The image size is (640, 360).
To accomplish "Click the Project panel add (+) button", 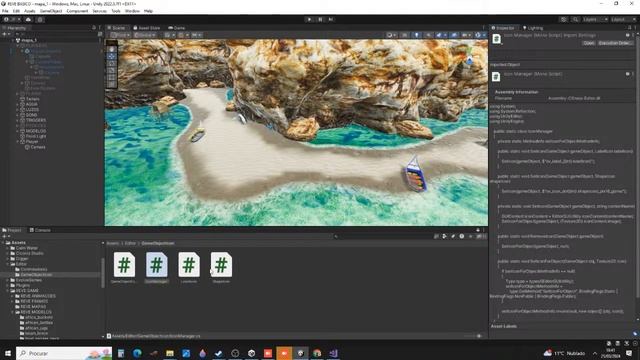I will point(6,236).
